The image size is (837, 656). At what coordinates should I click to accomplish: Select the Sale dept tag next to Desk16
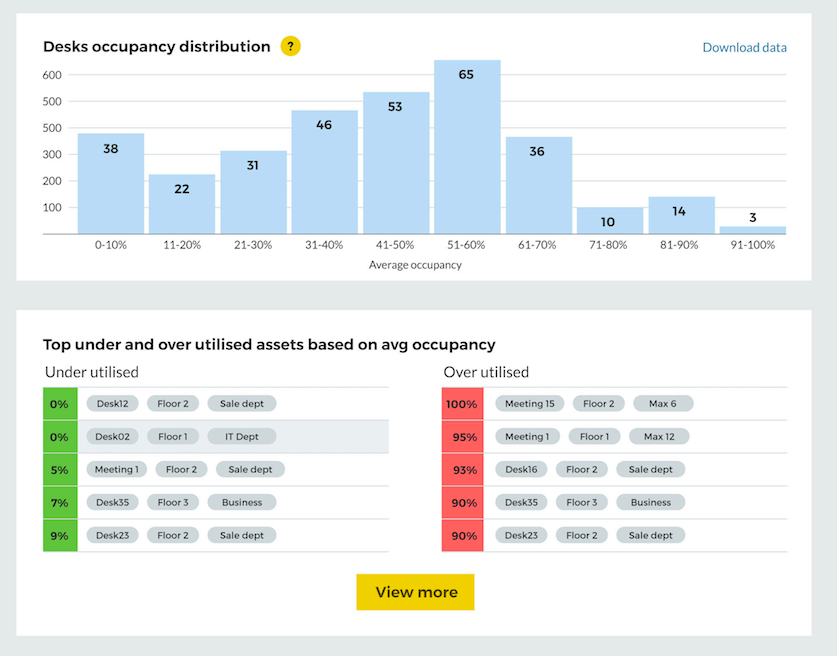pos(650,469)
